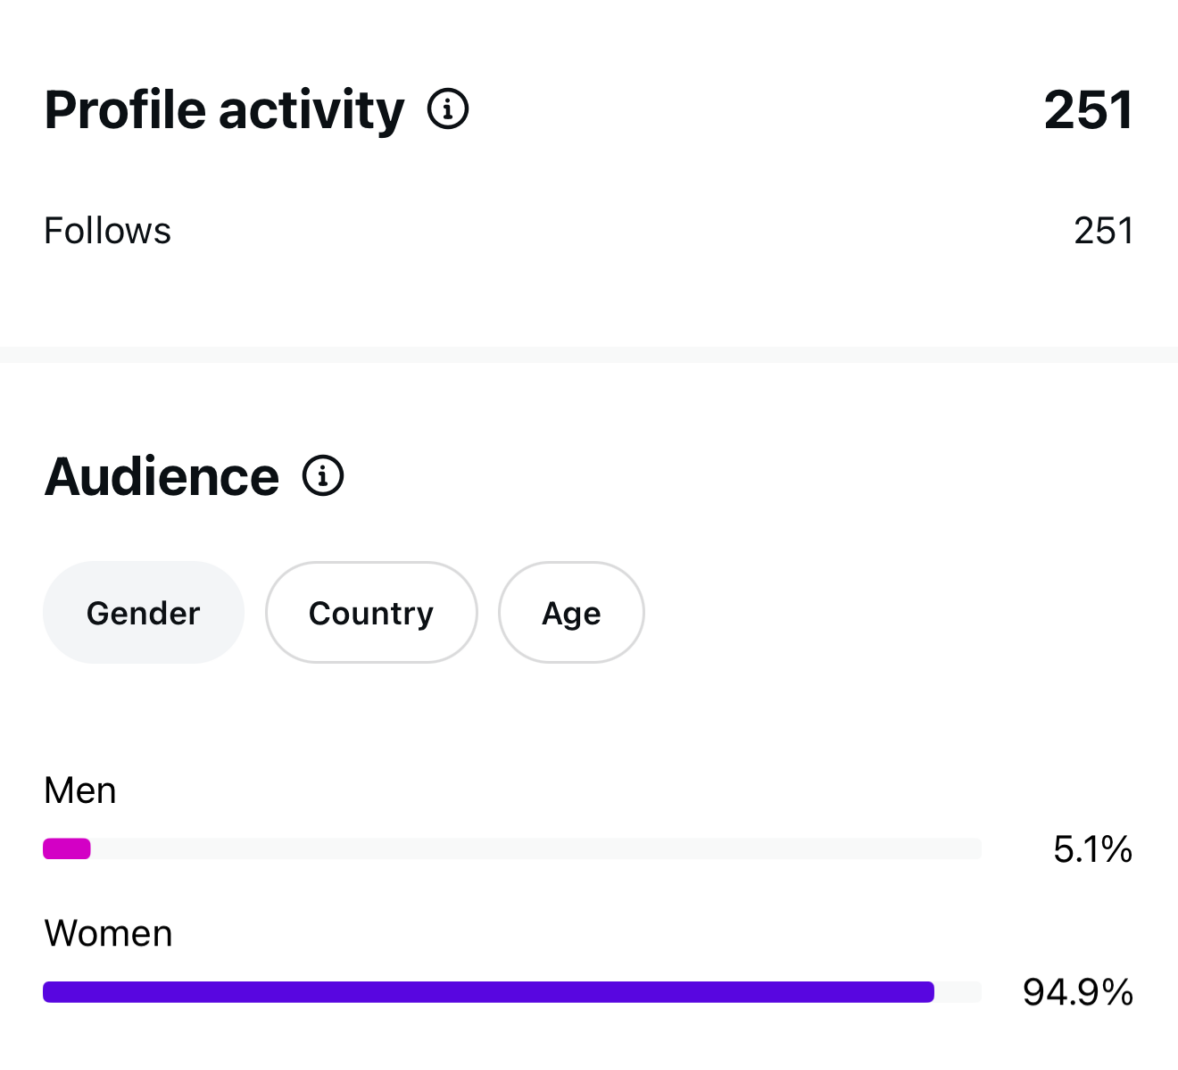Open the info icon next to Audience
Viewport: 1178px width, 1070px height.
(x=323, y=476)
